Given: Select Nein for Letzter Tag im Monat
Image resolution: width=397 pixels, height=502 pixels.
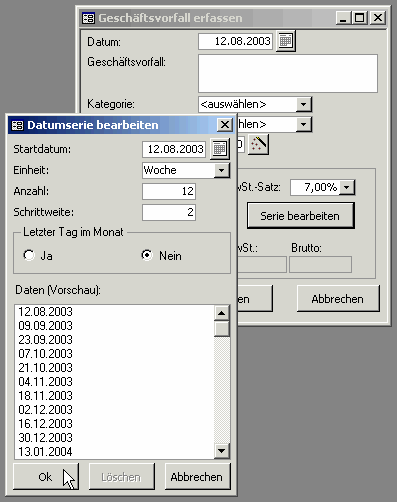Looking at the screenshot, I should click(147, 255).
